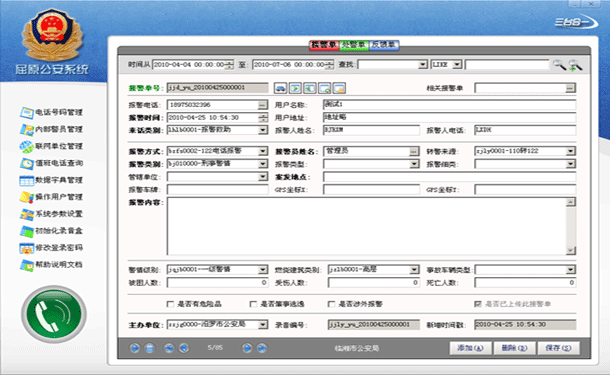This screenshot has width=610, height=375.
Task: Check the 是否肇事逃逸 checkbox
Action: (x=253, y=304)
